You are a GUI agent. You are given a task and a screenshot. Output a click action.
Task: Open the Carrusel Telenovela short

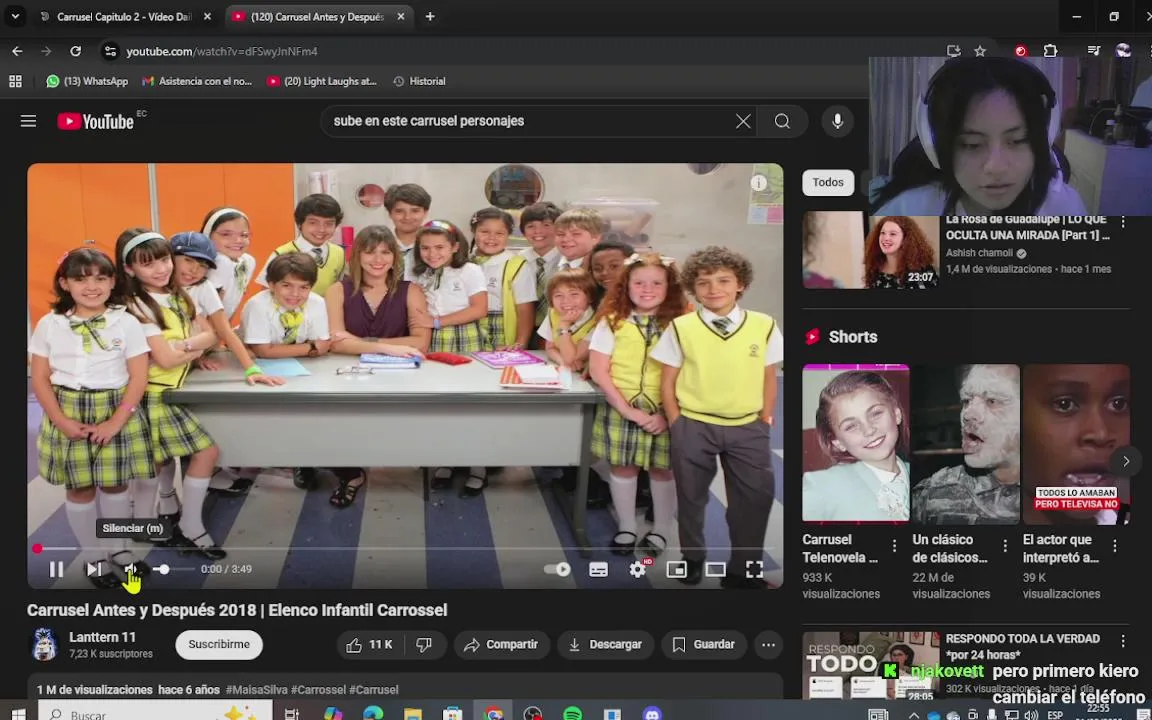click(x=855, y=443)
